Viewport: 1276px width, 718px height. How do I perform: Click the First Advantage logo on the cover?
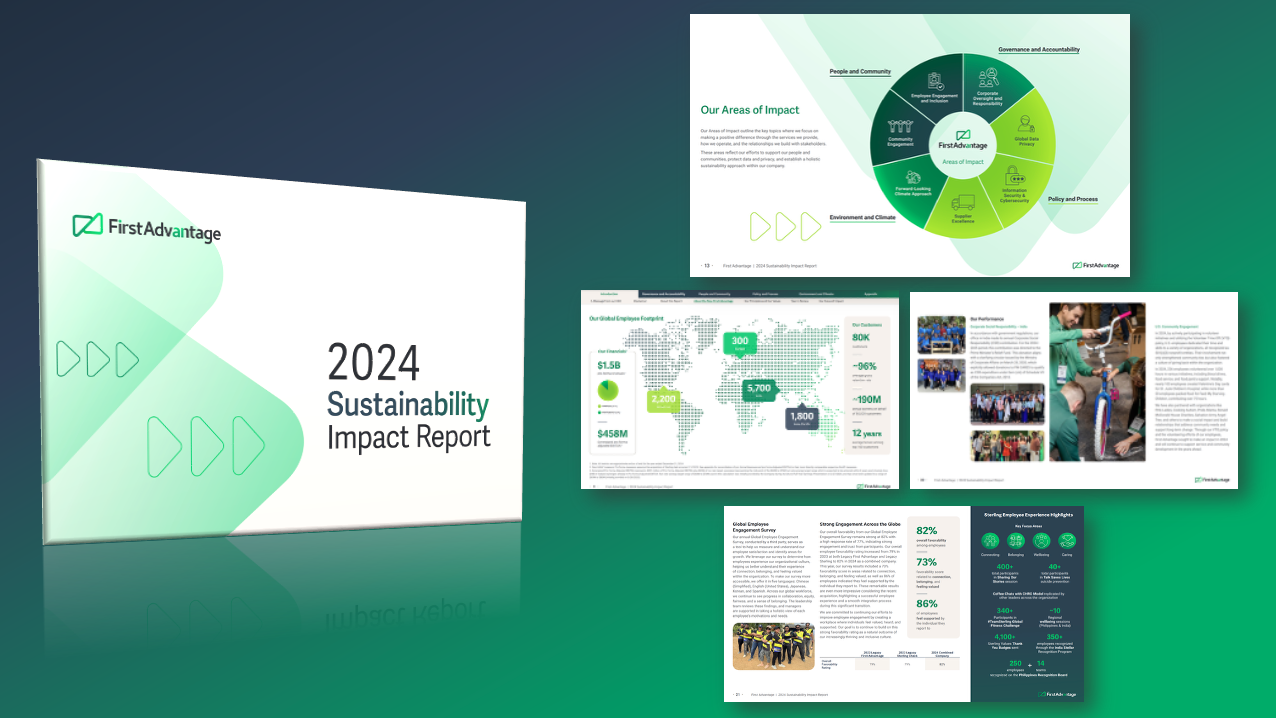(x=146, y=227)
